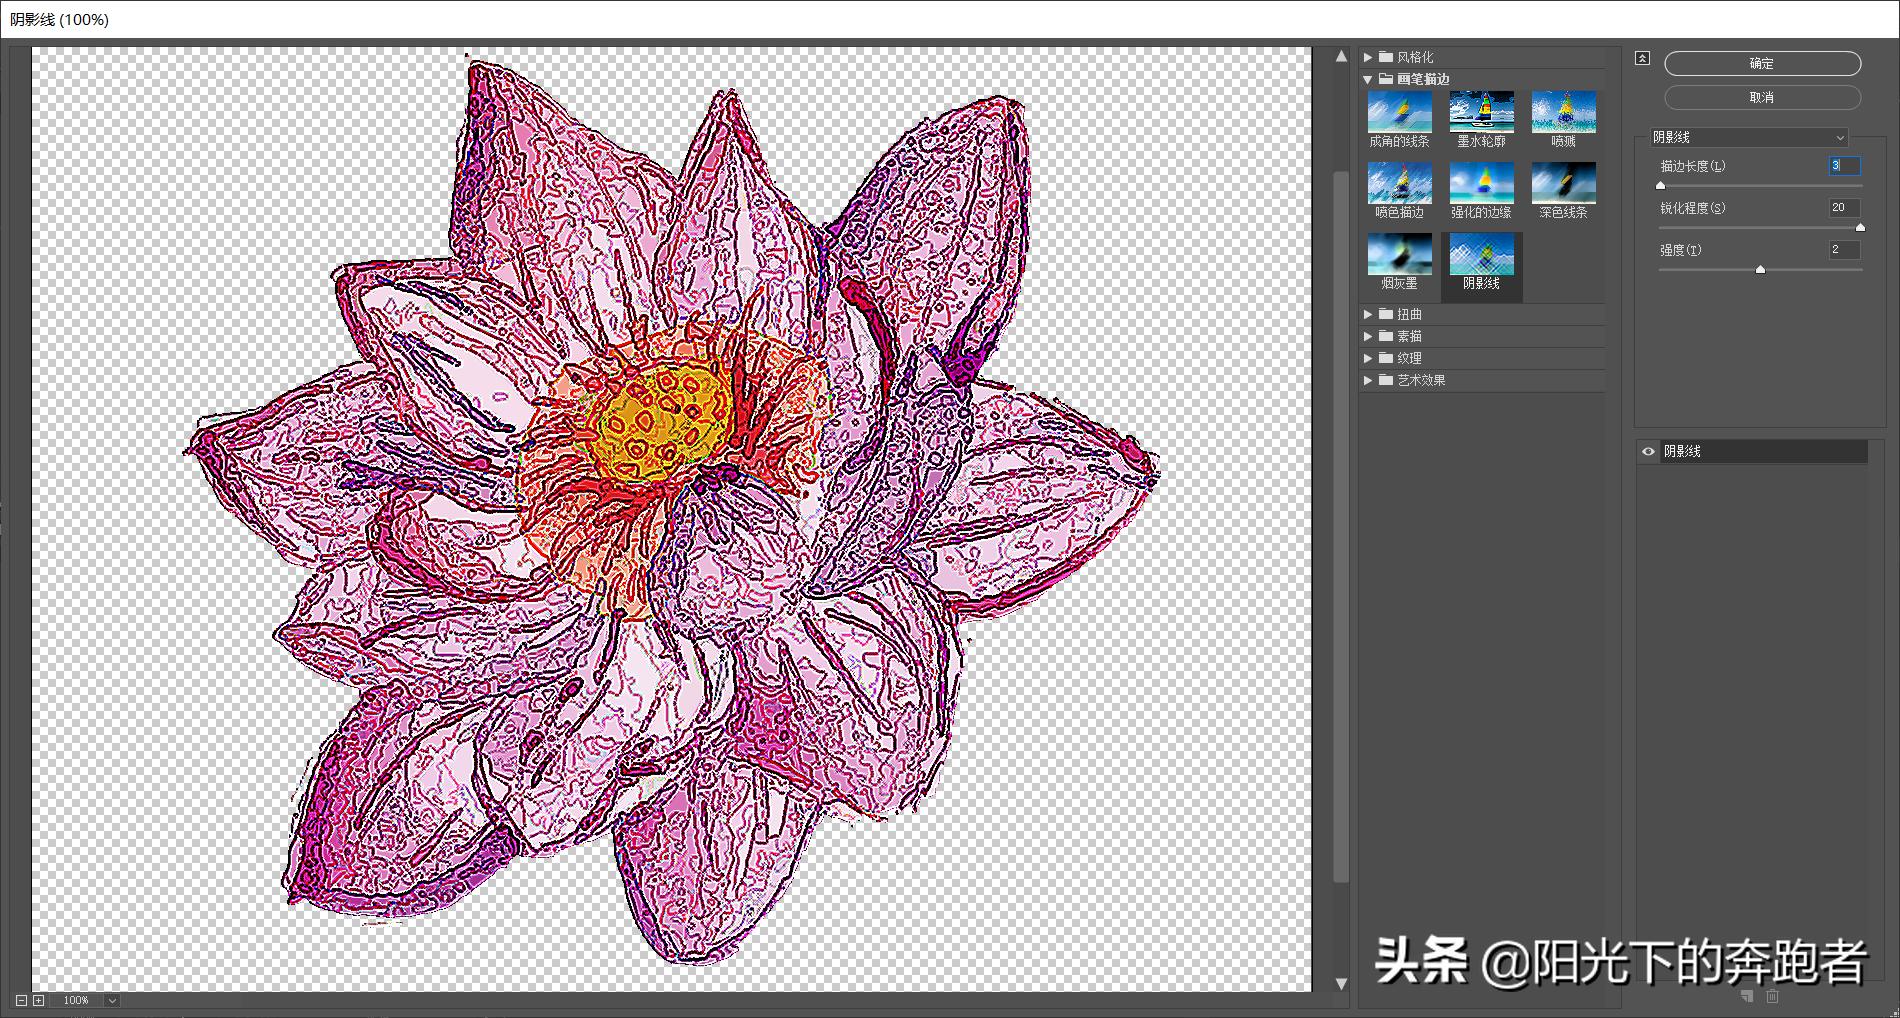Select the 烟灰墨 filter

pyautogui.click(x=1399, y=255)
